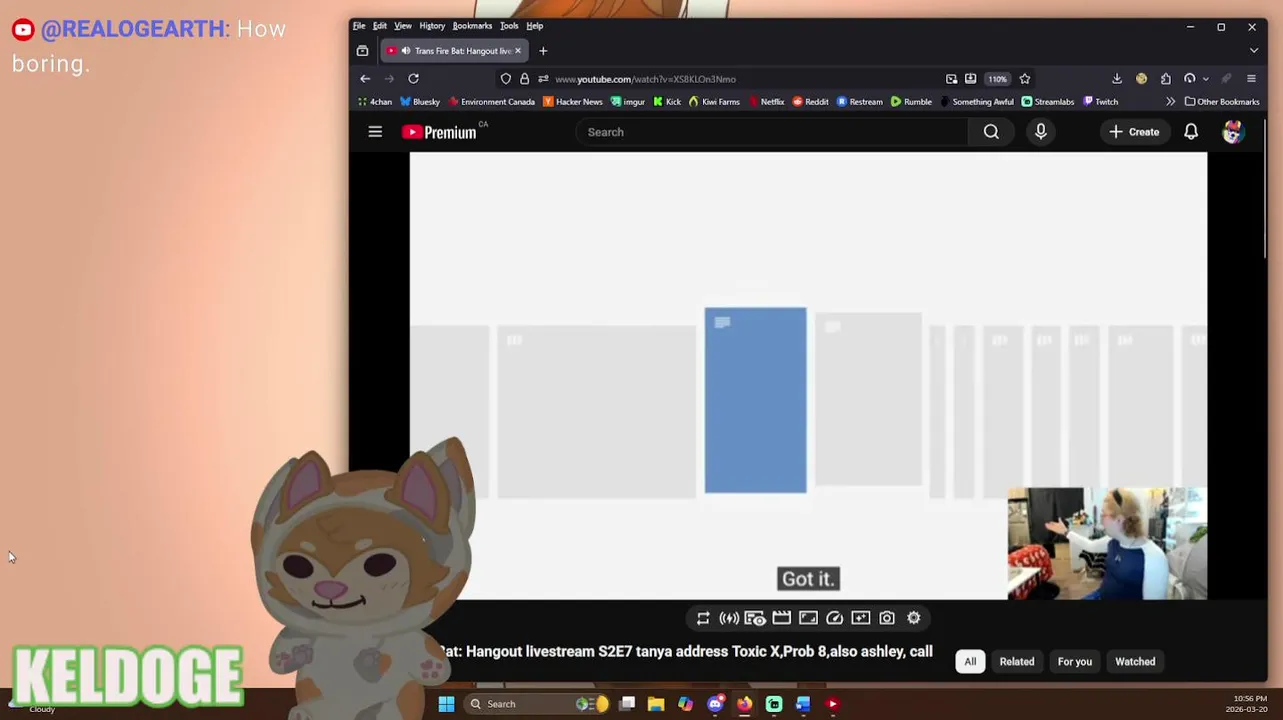
Task: Open the View menu
Action: 403,26
